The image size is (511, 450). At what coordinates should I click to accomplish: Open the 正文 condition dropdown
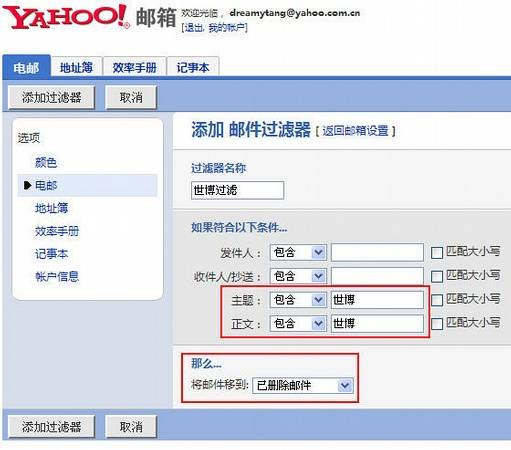pos(298,323)
